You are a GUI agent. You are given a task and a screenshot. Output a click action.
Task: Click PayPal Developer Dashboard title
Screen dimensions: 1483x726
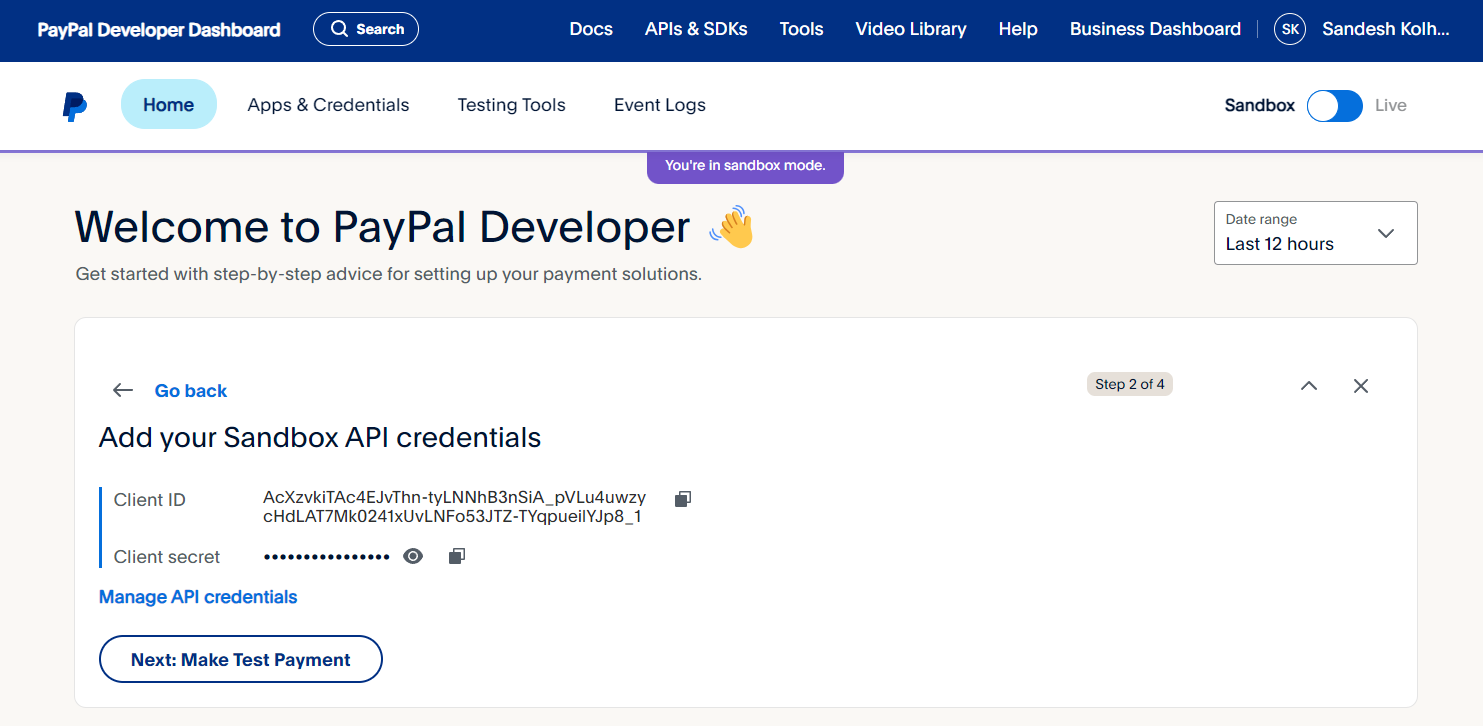[x=159, y=30]
